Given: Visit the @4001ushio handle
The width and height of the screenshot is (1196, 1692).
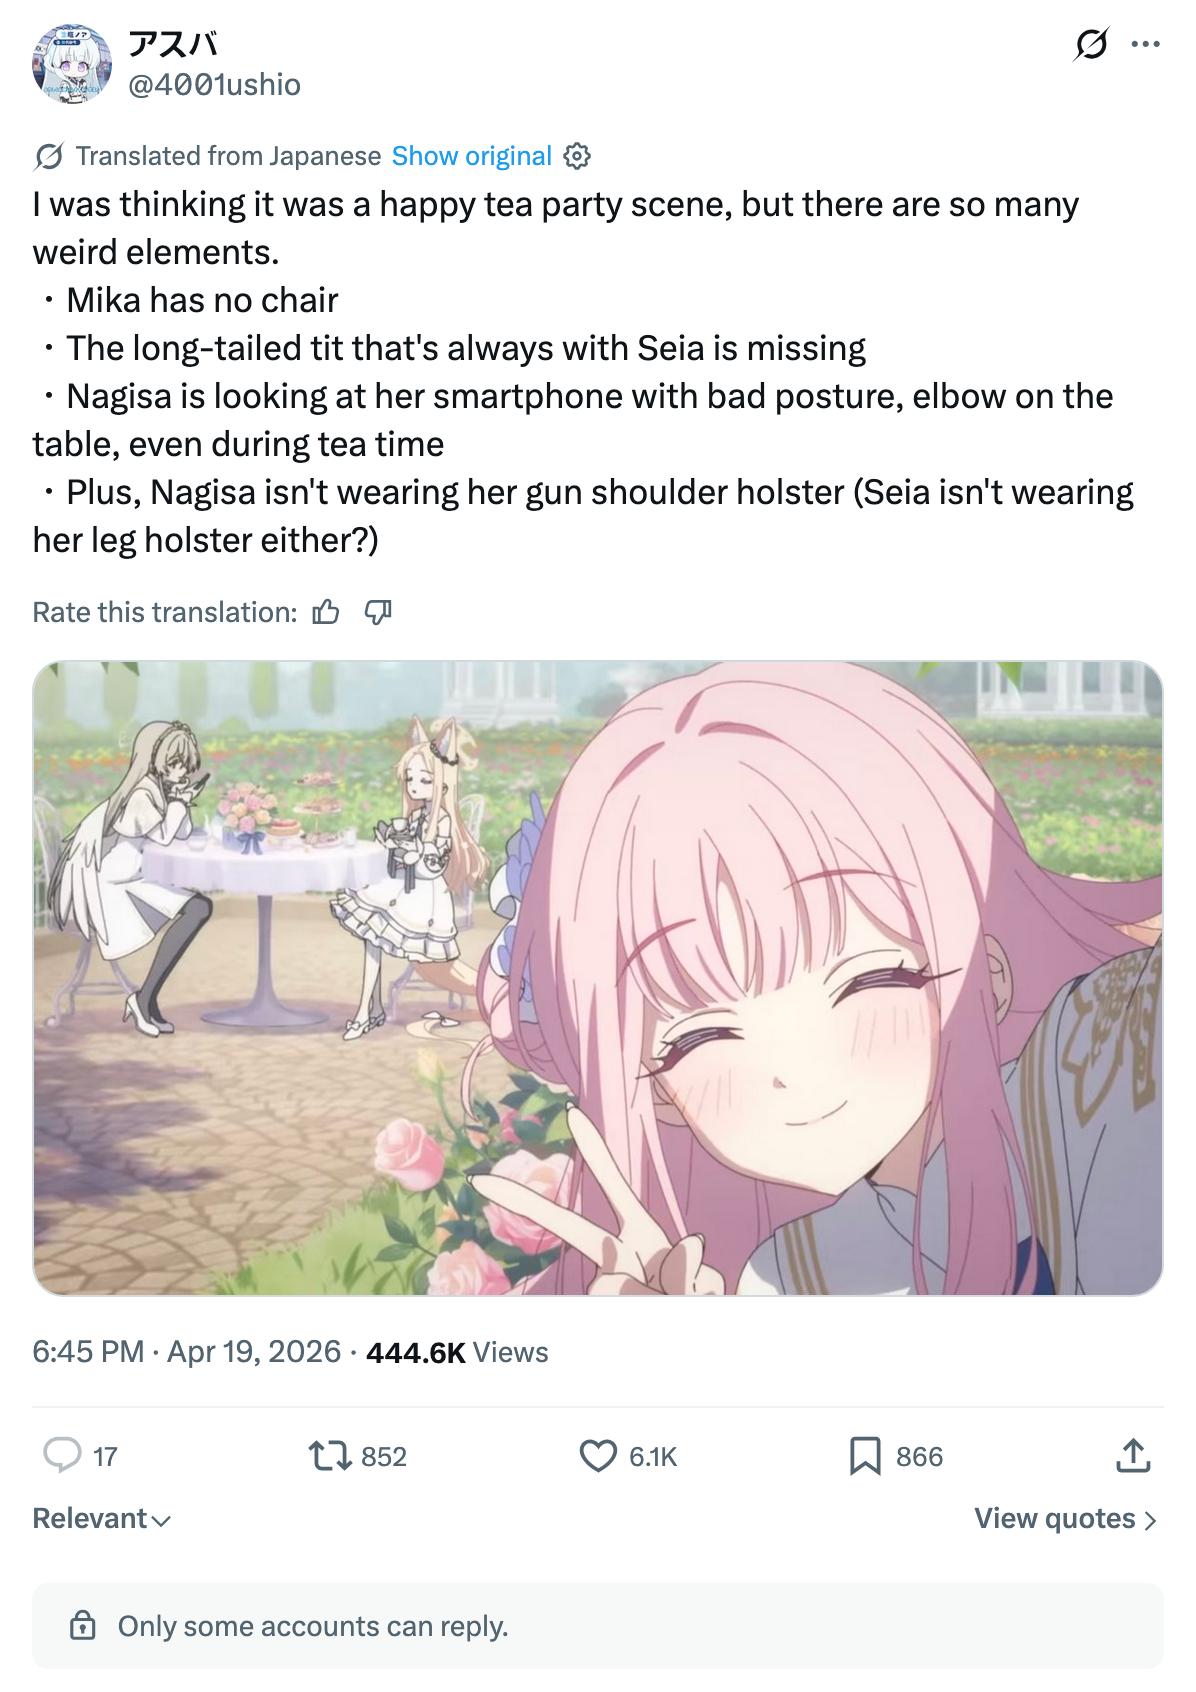Looking at the screenshot, I should pos(214,85).
